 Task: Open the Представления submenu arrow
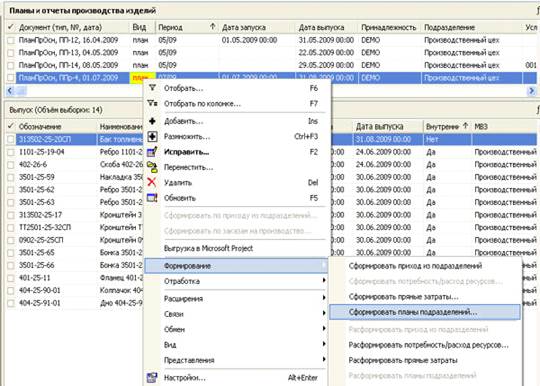[x=324, y=359]
